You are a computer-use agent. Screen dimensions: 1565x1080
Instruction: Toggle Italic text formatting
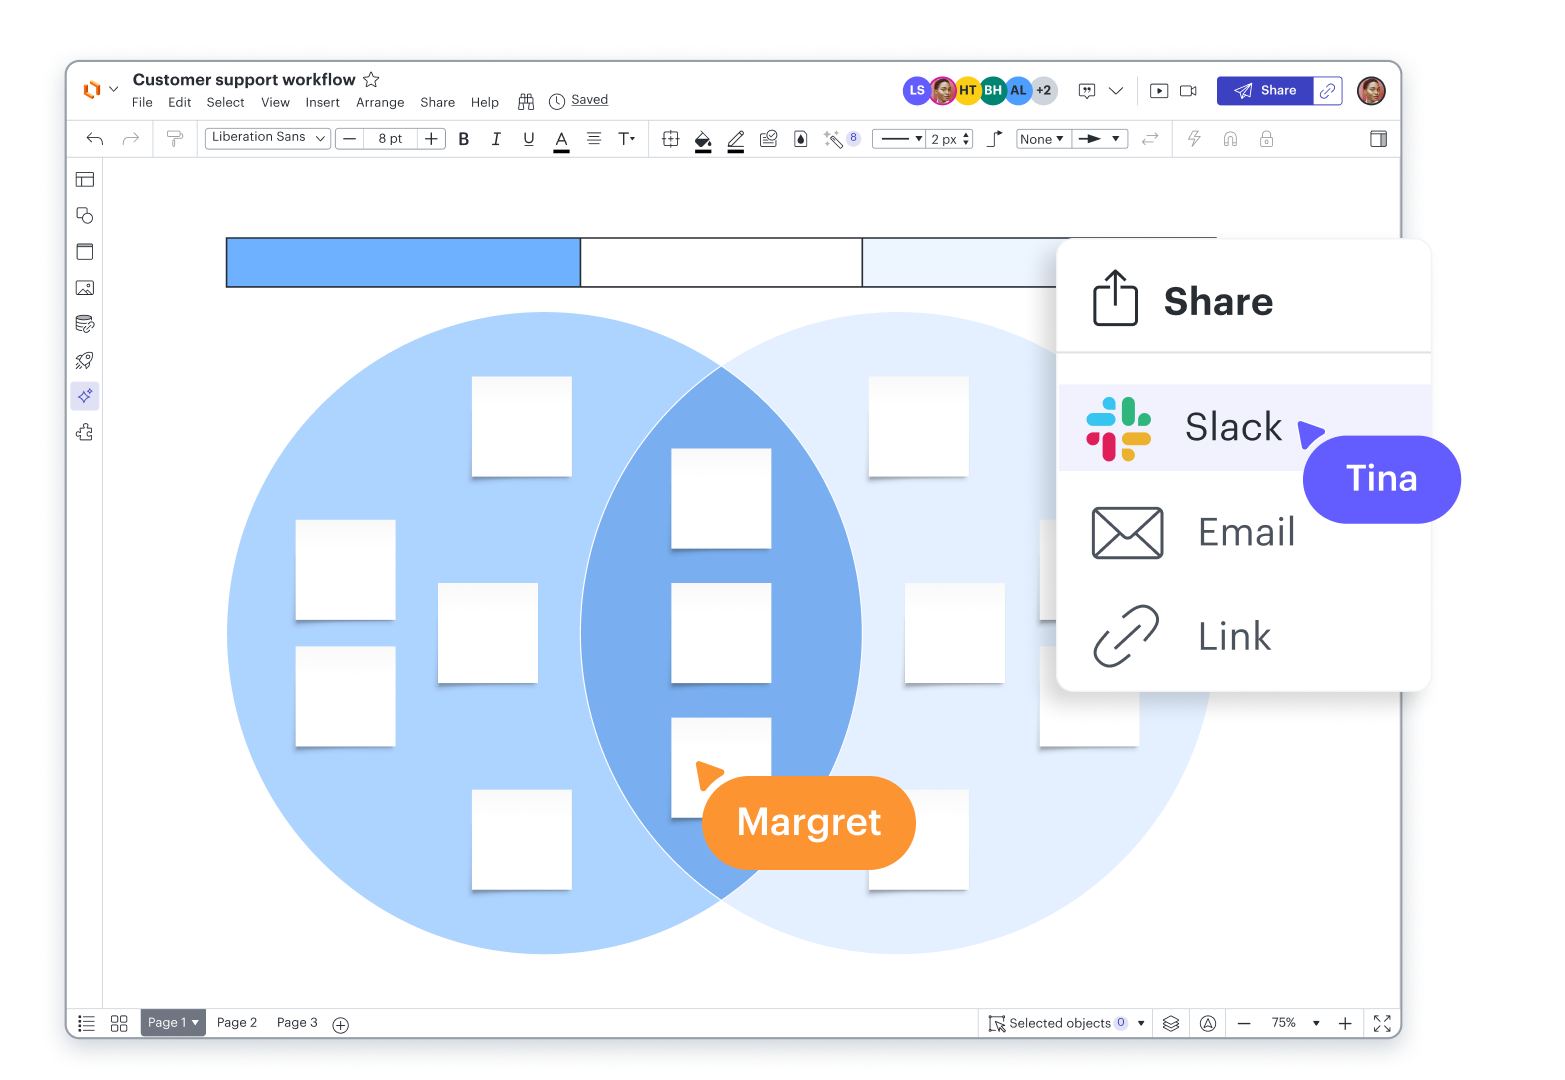(496, 139)
